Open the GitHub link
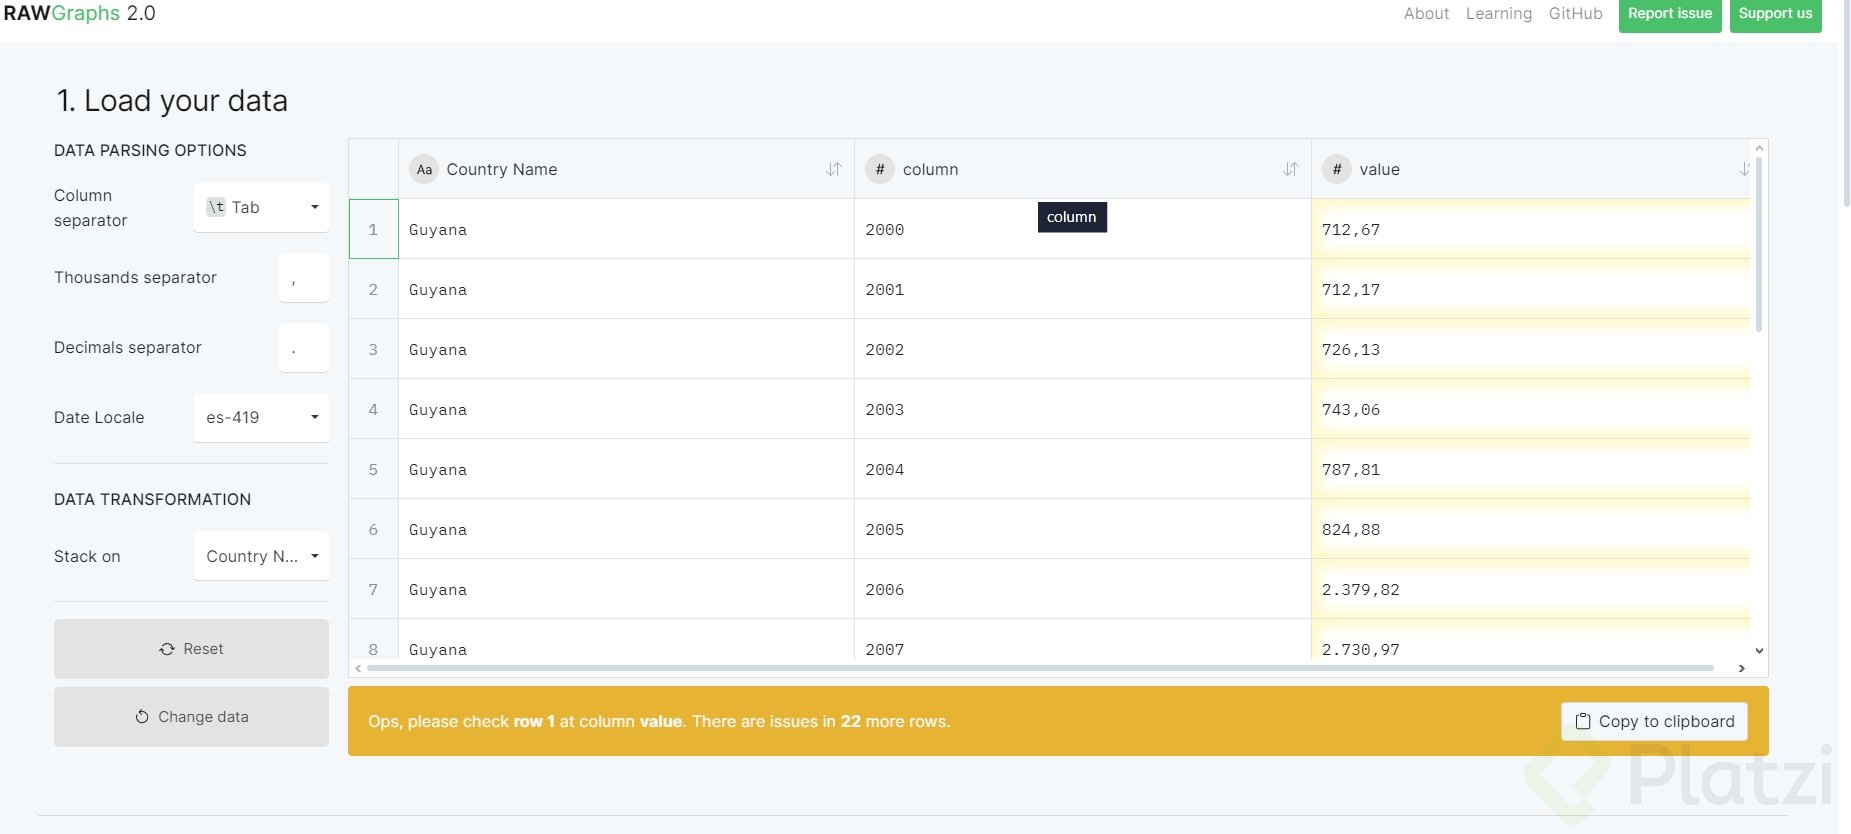1851x834 pixels. 1576,13
